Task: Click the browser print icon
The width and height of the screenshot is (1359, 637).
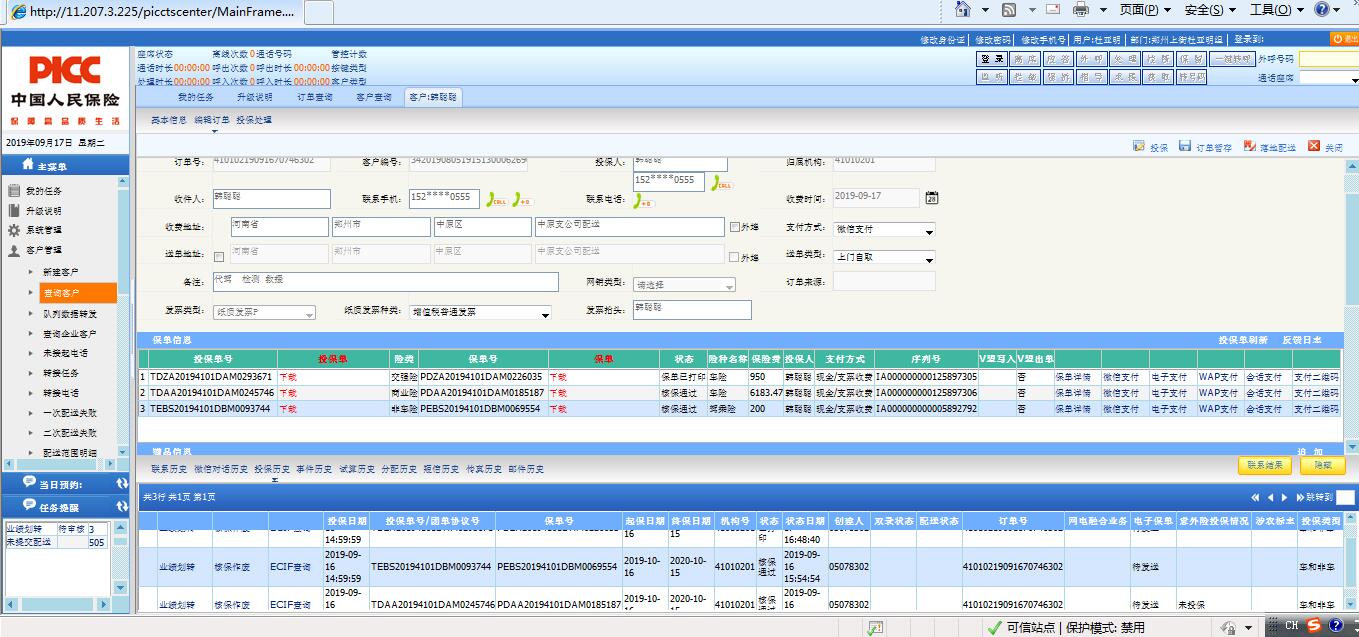Action: 1081,10
